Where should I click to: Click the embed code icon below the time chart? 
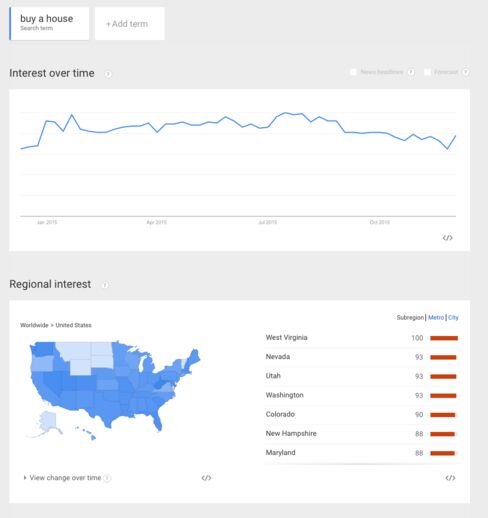447,238
